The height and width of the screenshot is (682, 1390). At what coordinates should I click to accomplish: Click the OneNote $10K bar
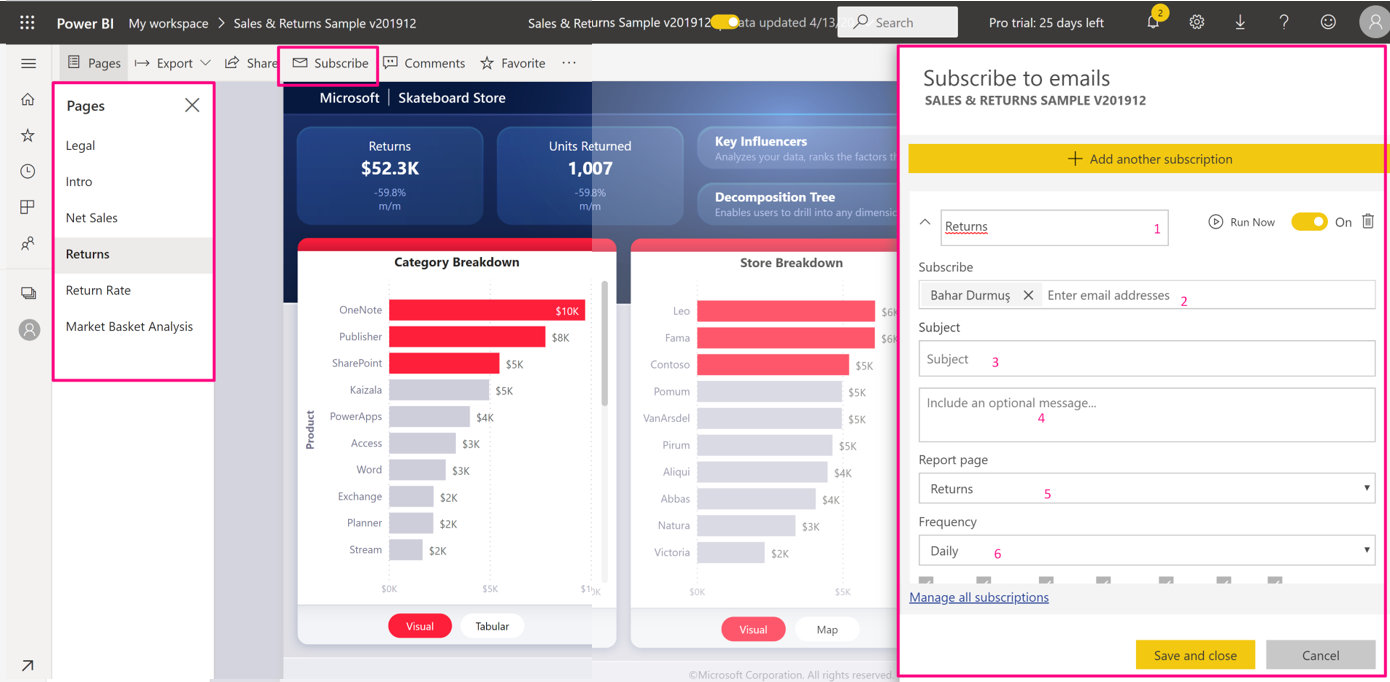(x=487, y=310)
